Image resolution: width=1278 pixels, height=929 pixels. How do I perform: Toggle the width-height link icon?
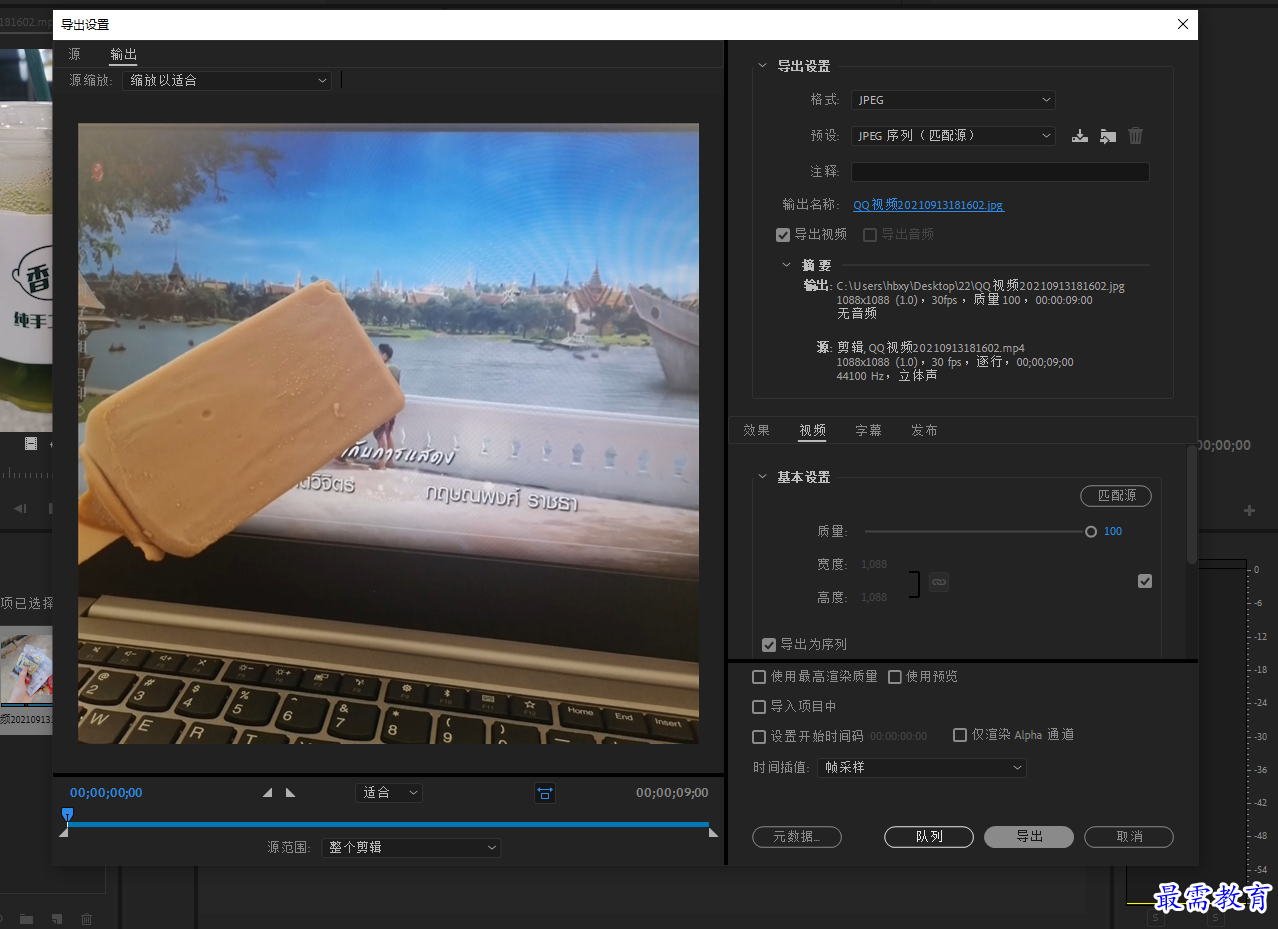click(x=938, y=581)
